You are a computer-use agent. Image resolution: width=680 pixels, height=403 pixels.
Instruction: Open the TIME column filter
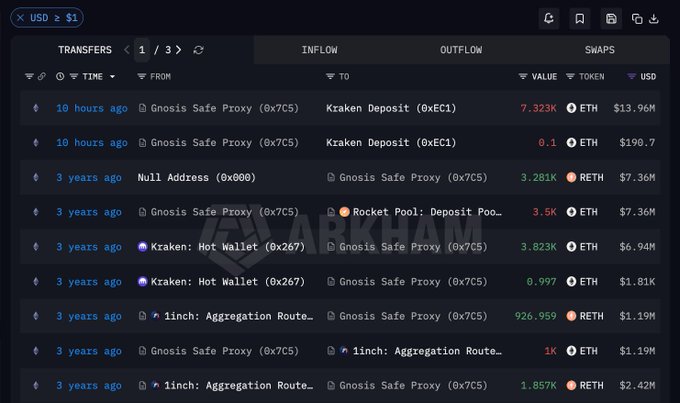pyautogui.click(x=74, y=76)
